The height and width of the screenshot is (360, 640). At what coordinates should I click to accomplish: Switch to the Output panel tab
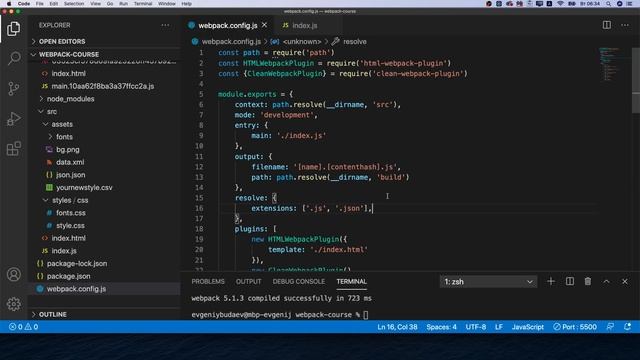[x=248, y=281]
